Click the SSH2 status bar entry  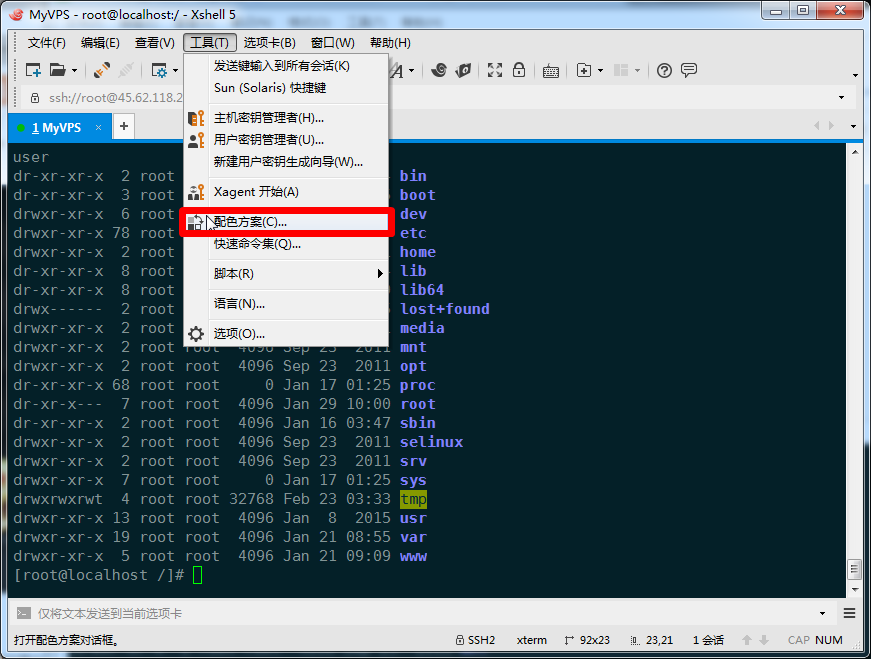[475, 640]
